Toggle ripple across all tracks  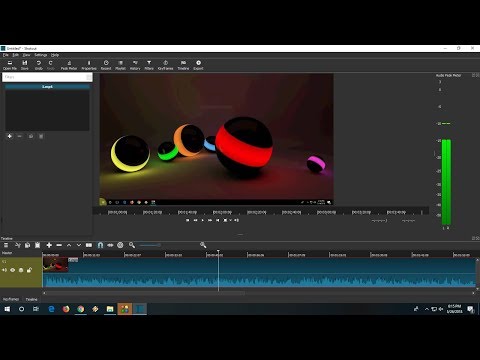tap(120, 245)
